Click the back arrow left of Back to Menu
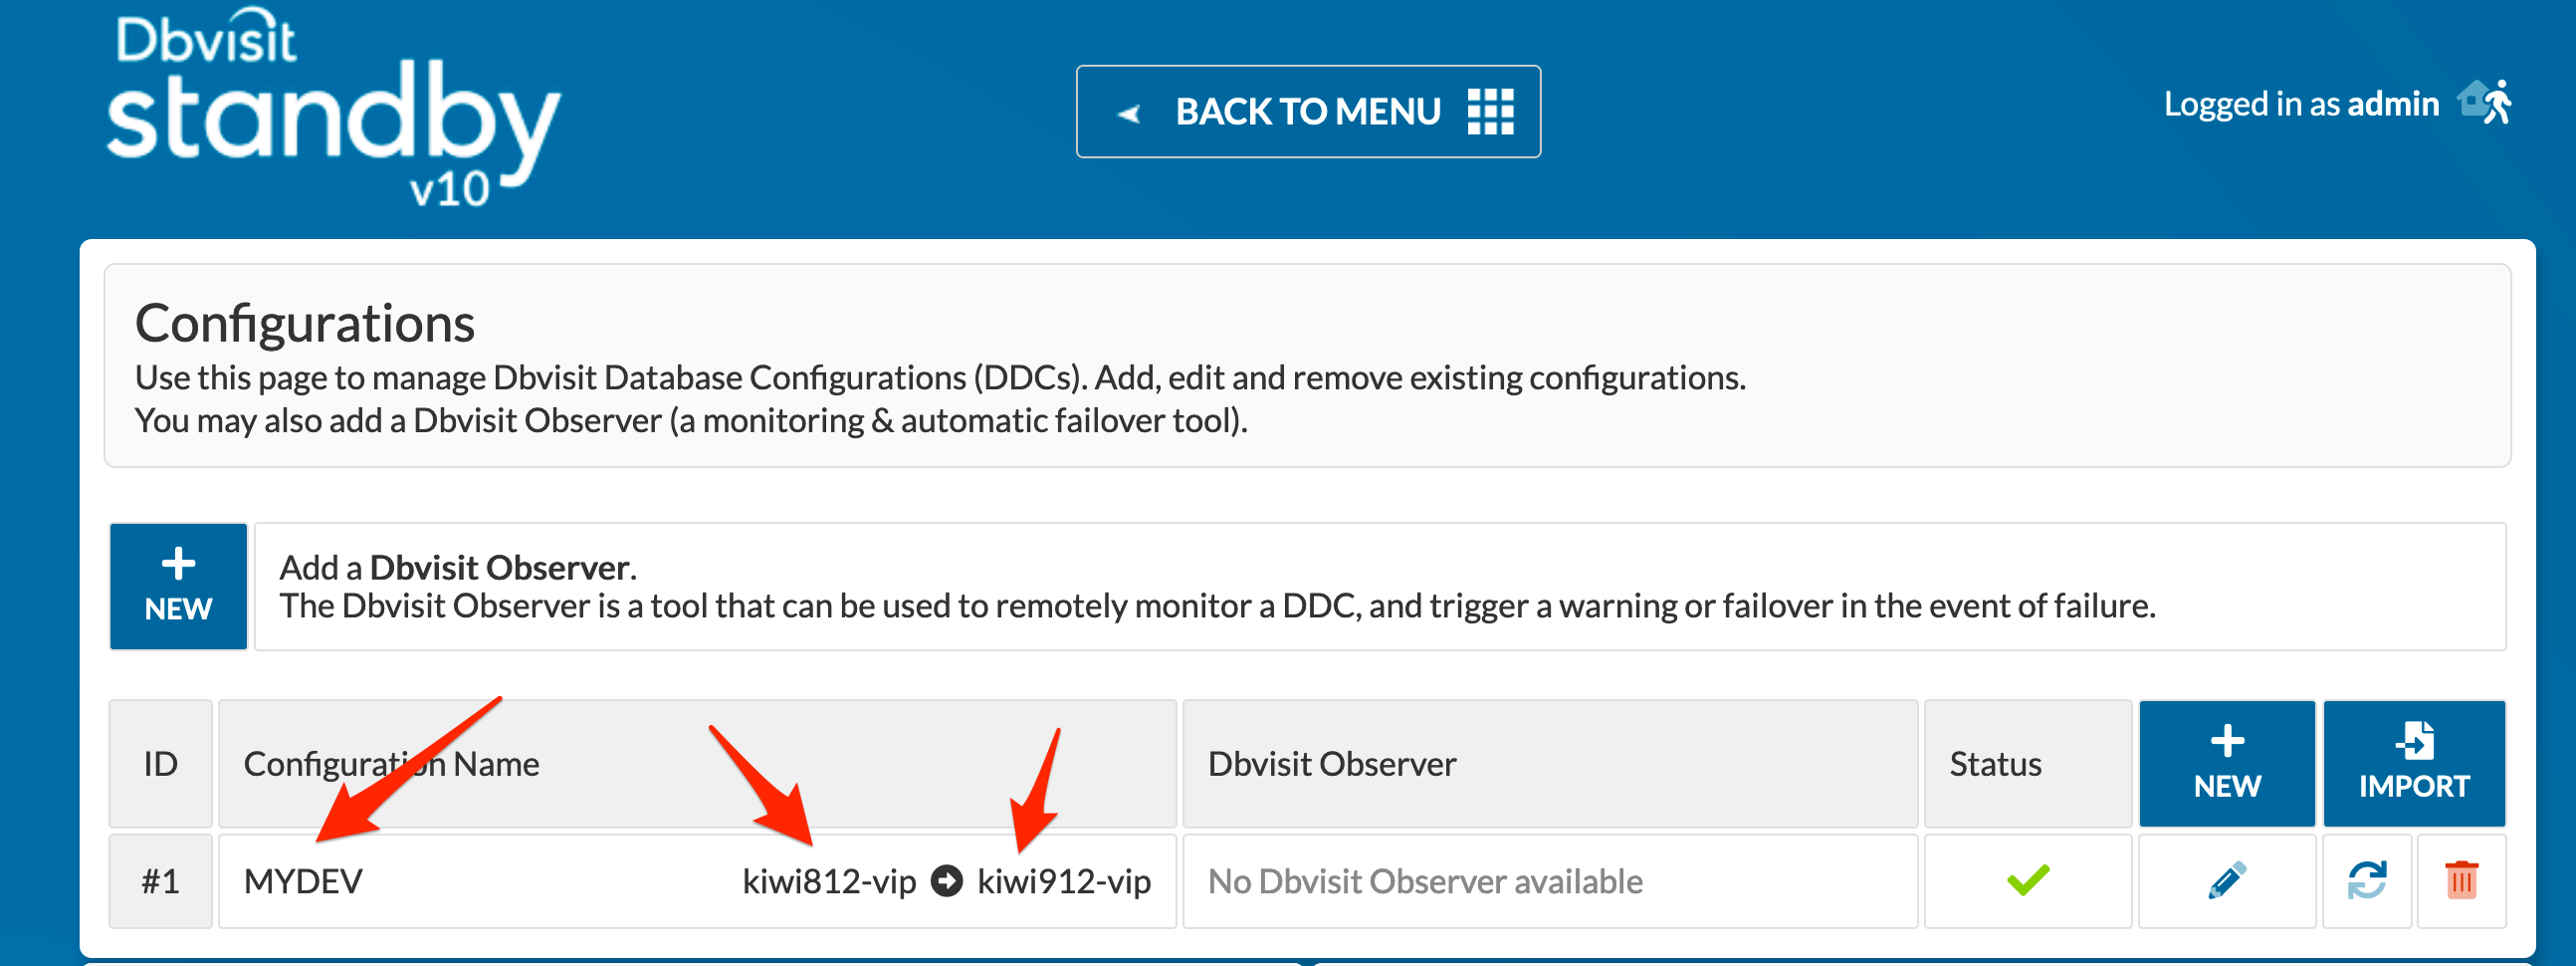Screen dimensions: 2576x966 click(x=1129, y=113)
